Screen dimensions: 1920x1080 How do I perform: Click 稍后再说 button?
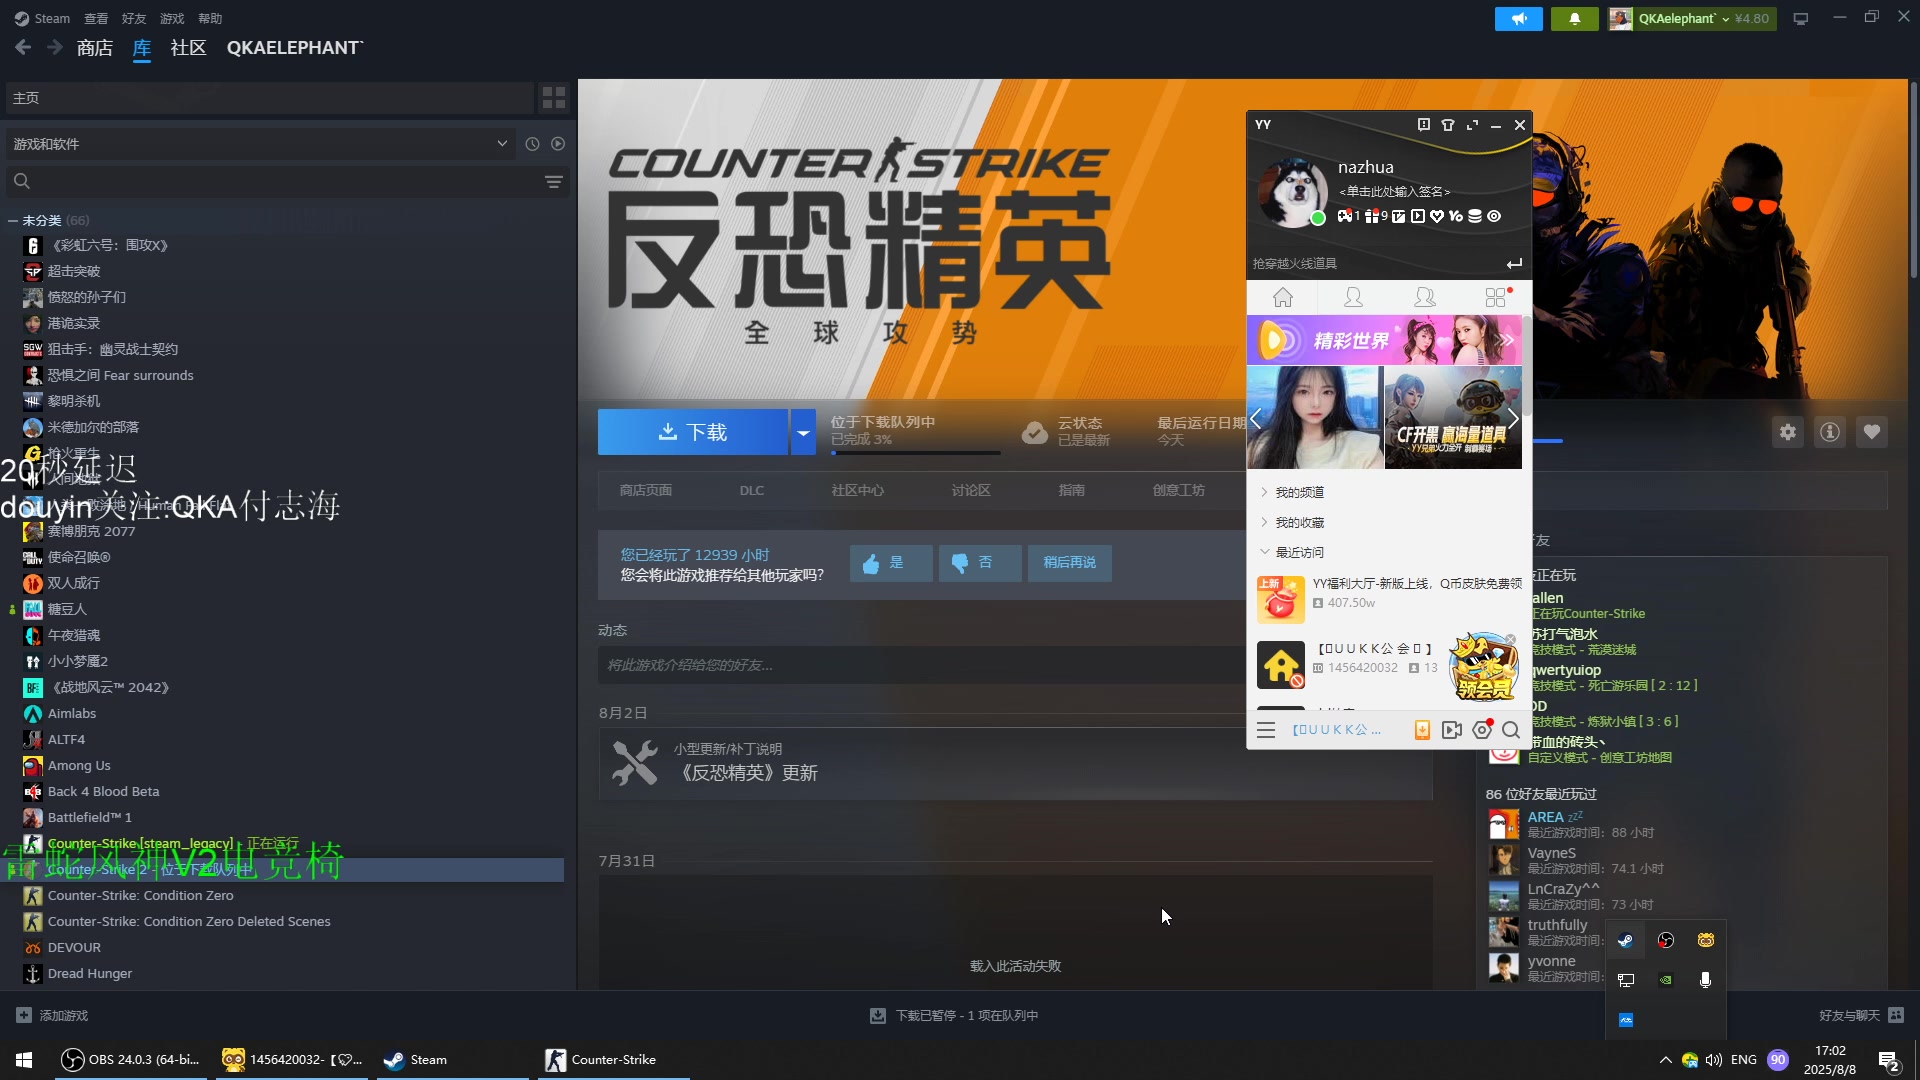tap(1069, 563)
